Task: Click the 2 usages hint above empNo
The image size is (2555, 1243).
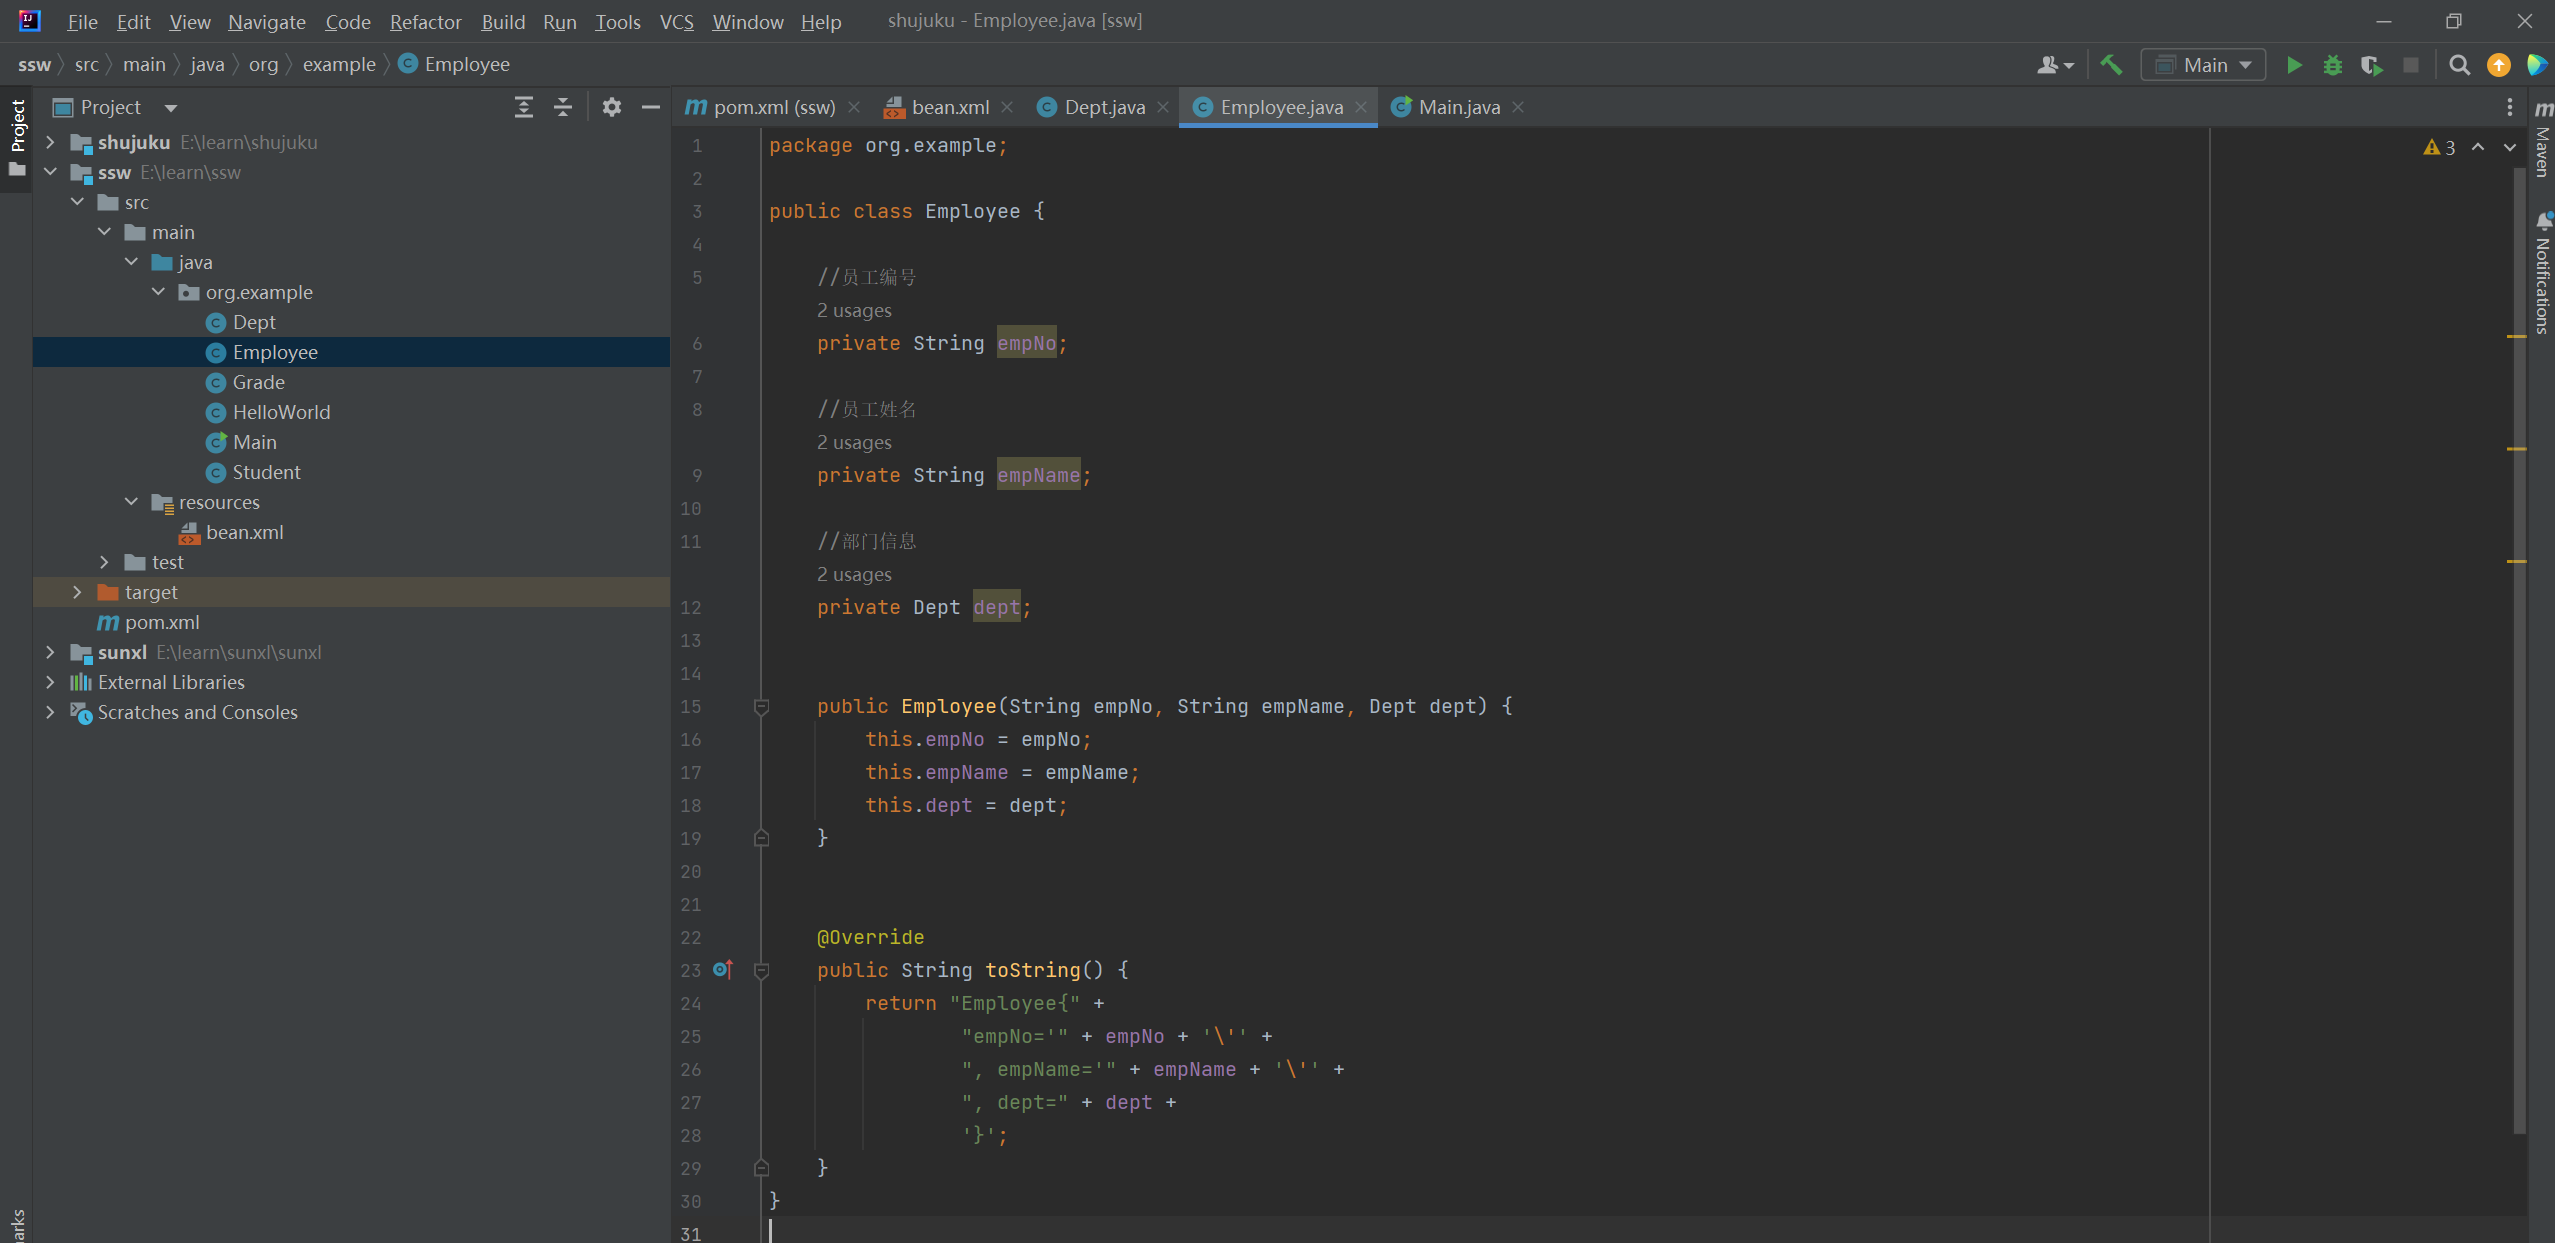Action: [853, 311]
